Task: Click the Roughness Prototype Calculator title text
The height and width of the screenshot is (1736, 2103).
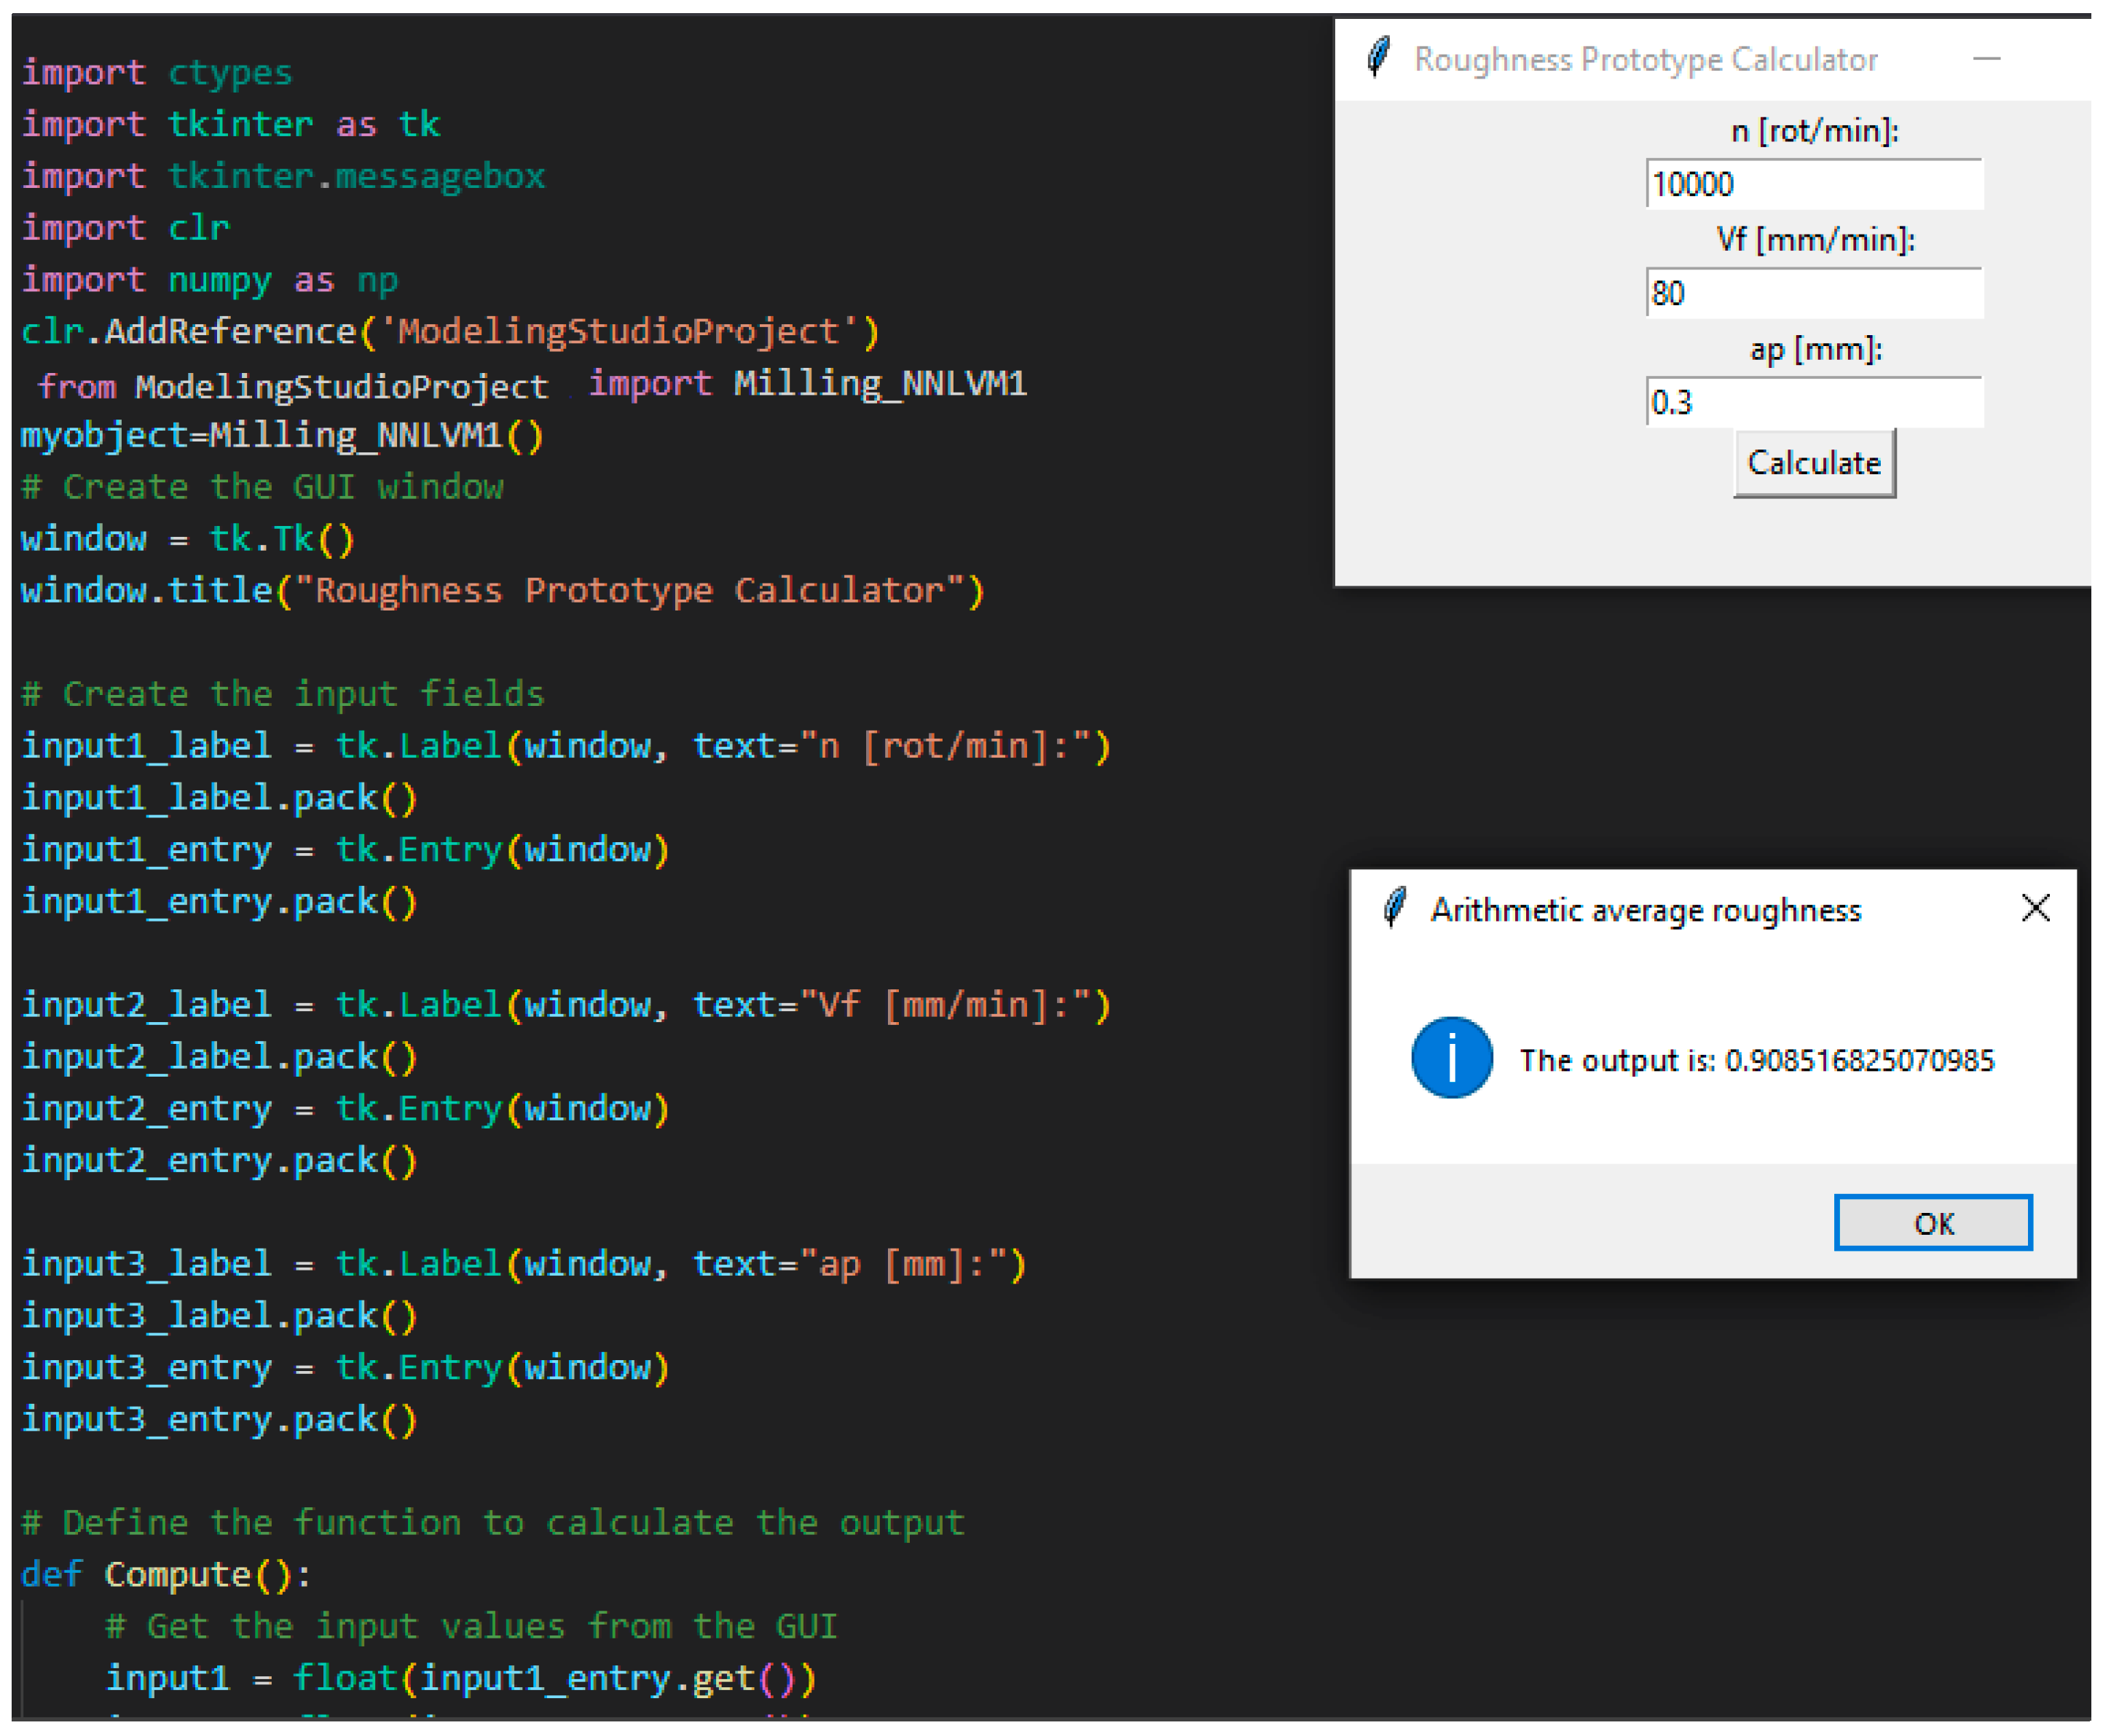Action: click(1645, 60)
